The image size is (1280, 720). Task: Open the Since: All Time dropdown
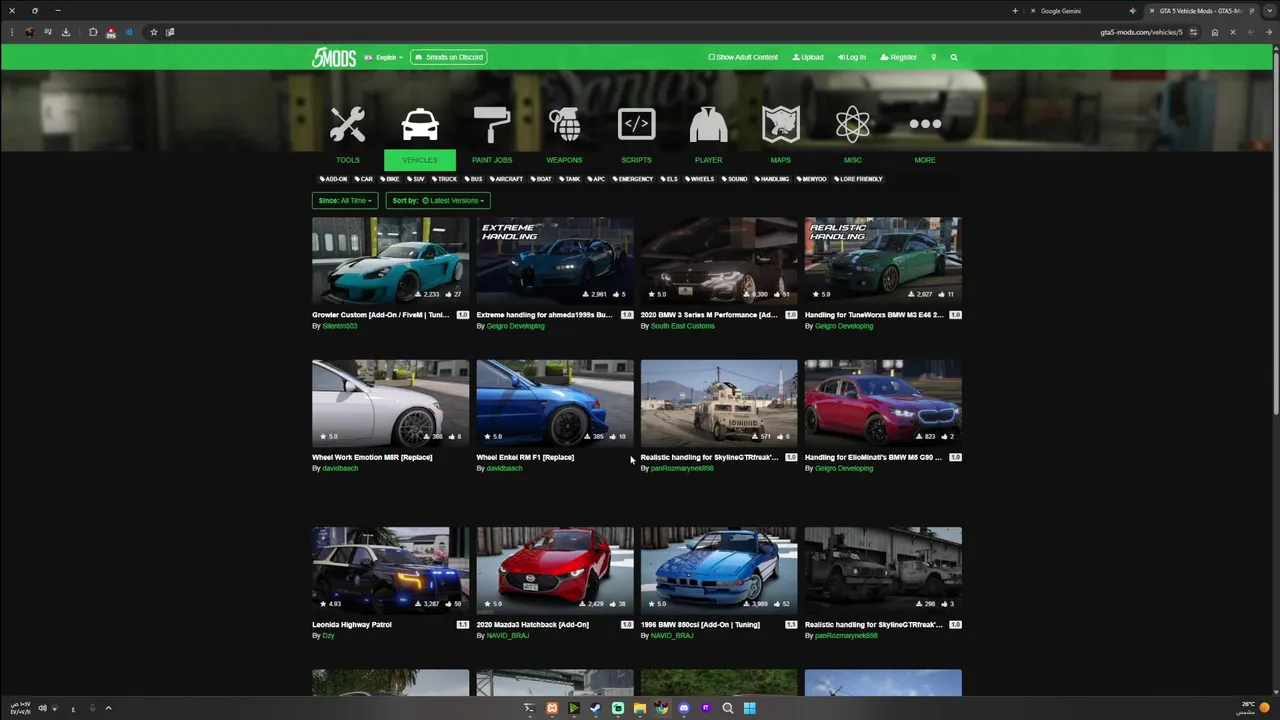click(x=345, y=200)
